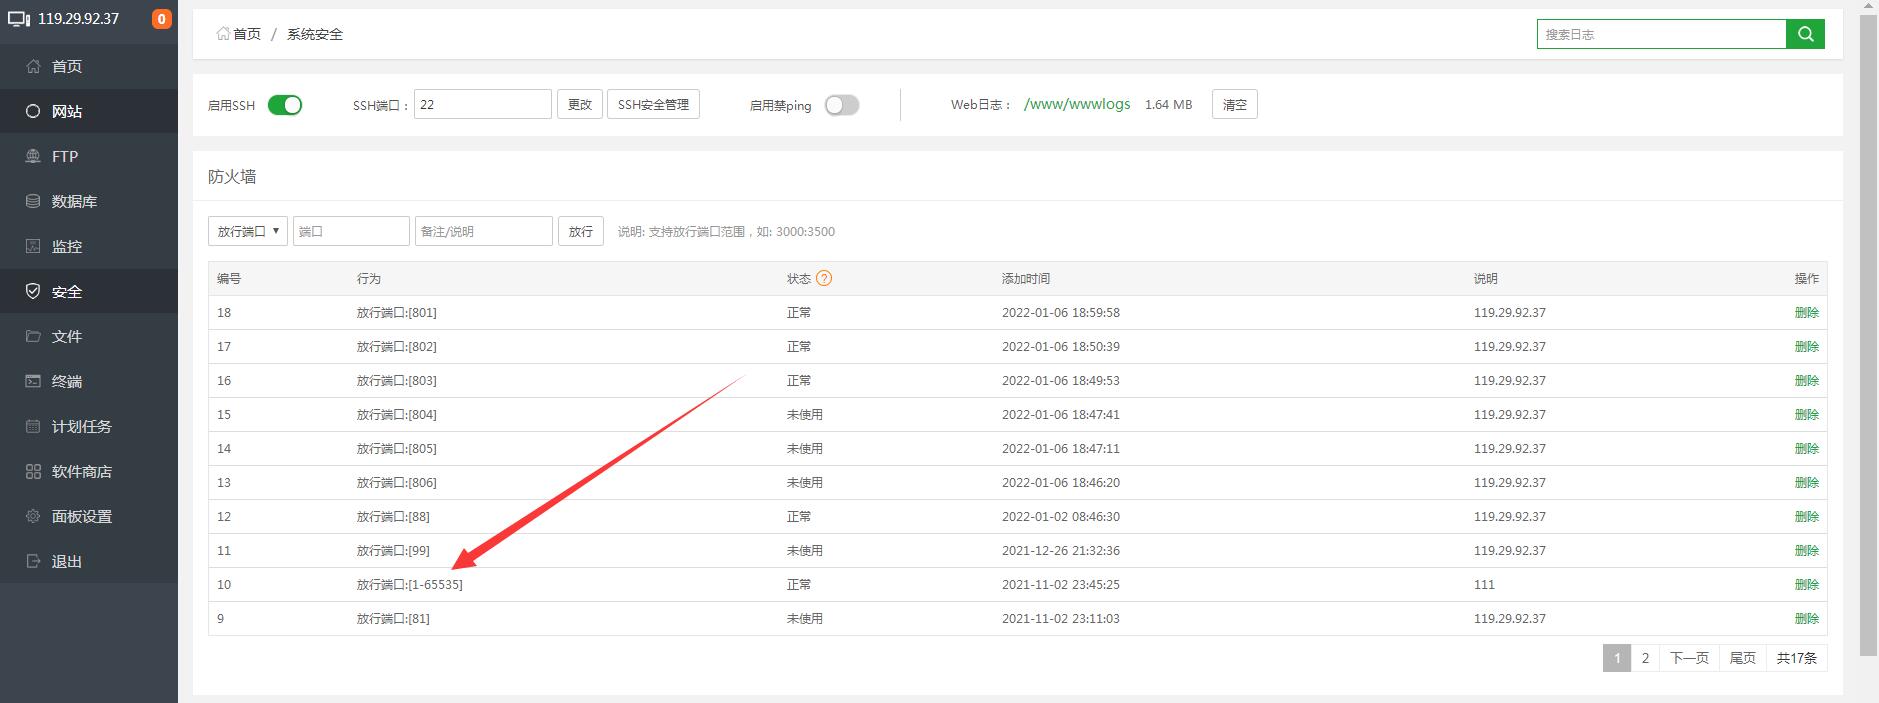Enable the block ping toggle
Screen dimensions: 1879x703
[841, 105]
